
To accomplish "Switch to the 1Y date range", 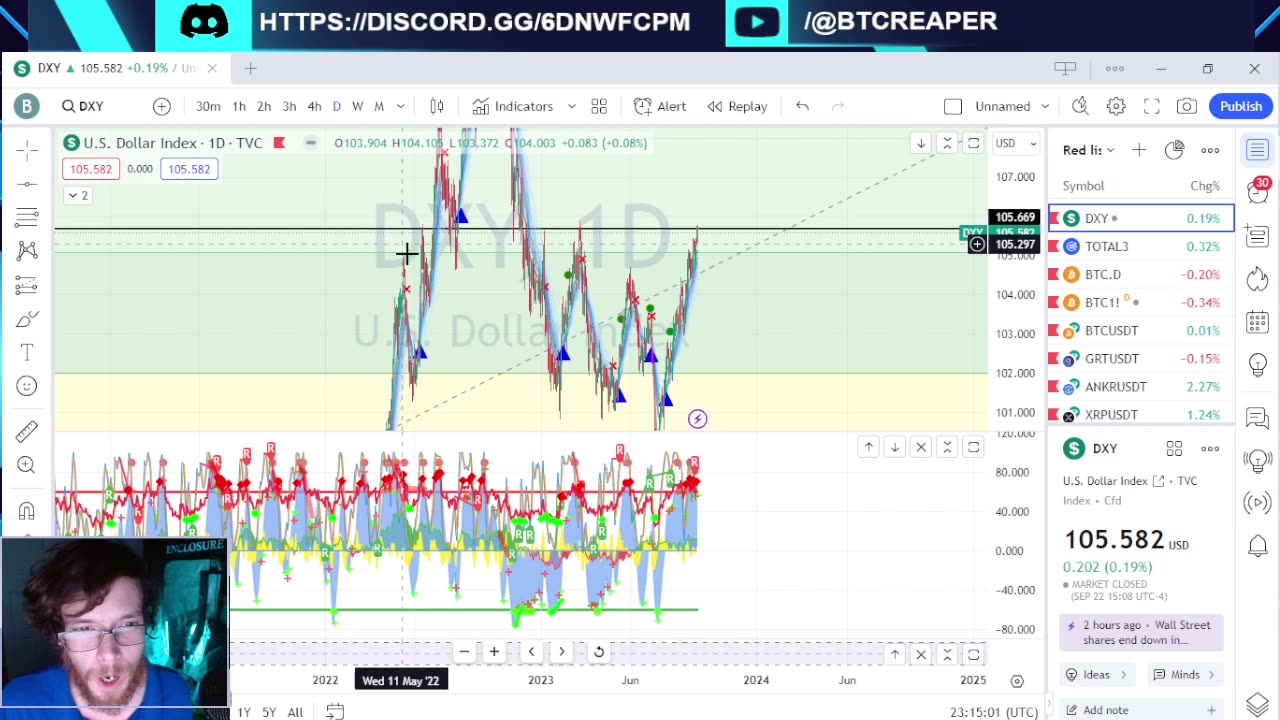I will pyautogui.click(x=243, y=712).
